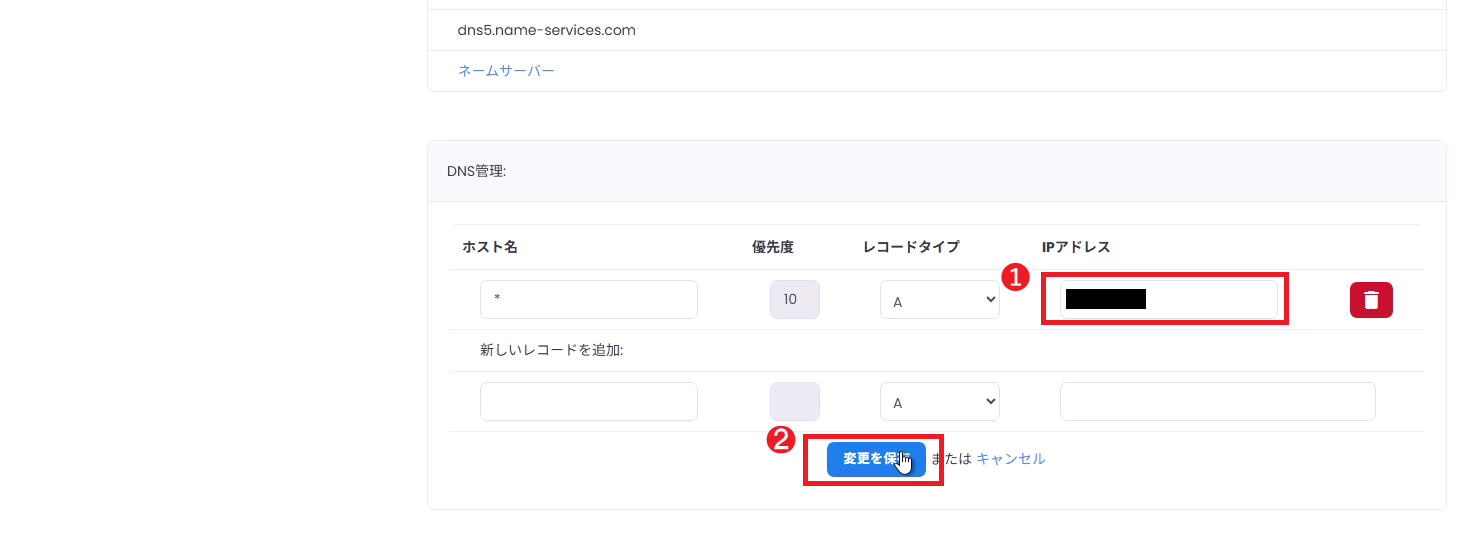Click the 新しいレコードを追加 label
Viewport: 1480px width, 540px height.
click(x=551, y=351)
